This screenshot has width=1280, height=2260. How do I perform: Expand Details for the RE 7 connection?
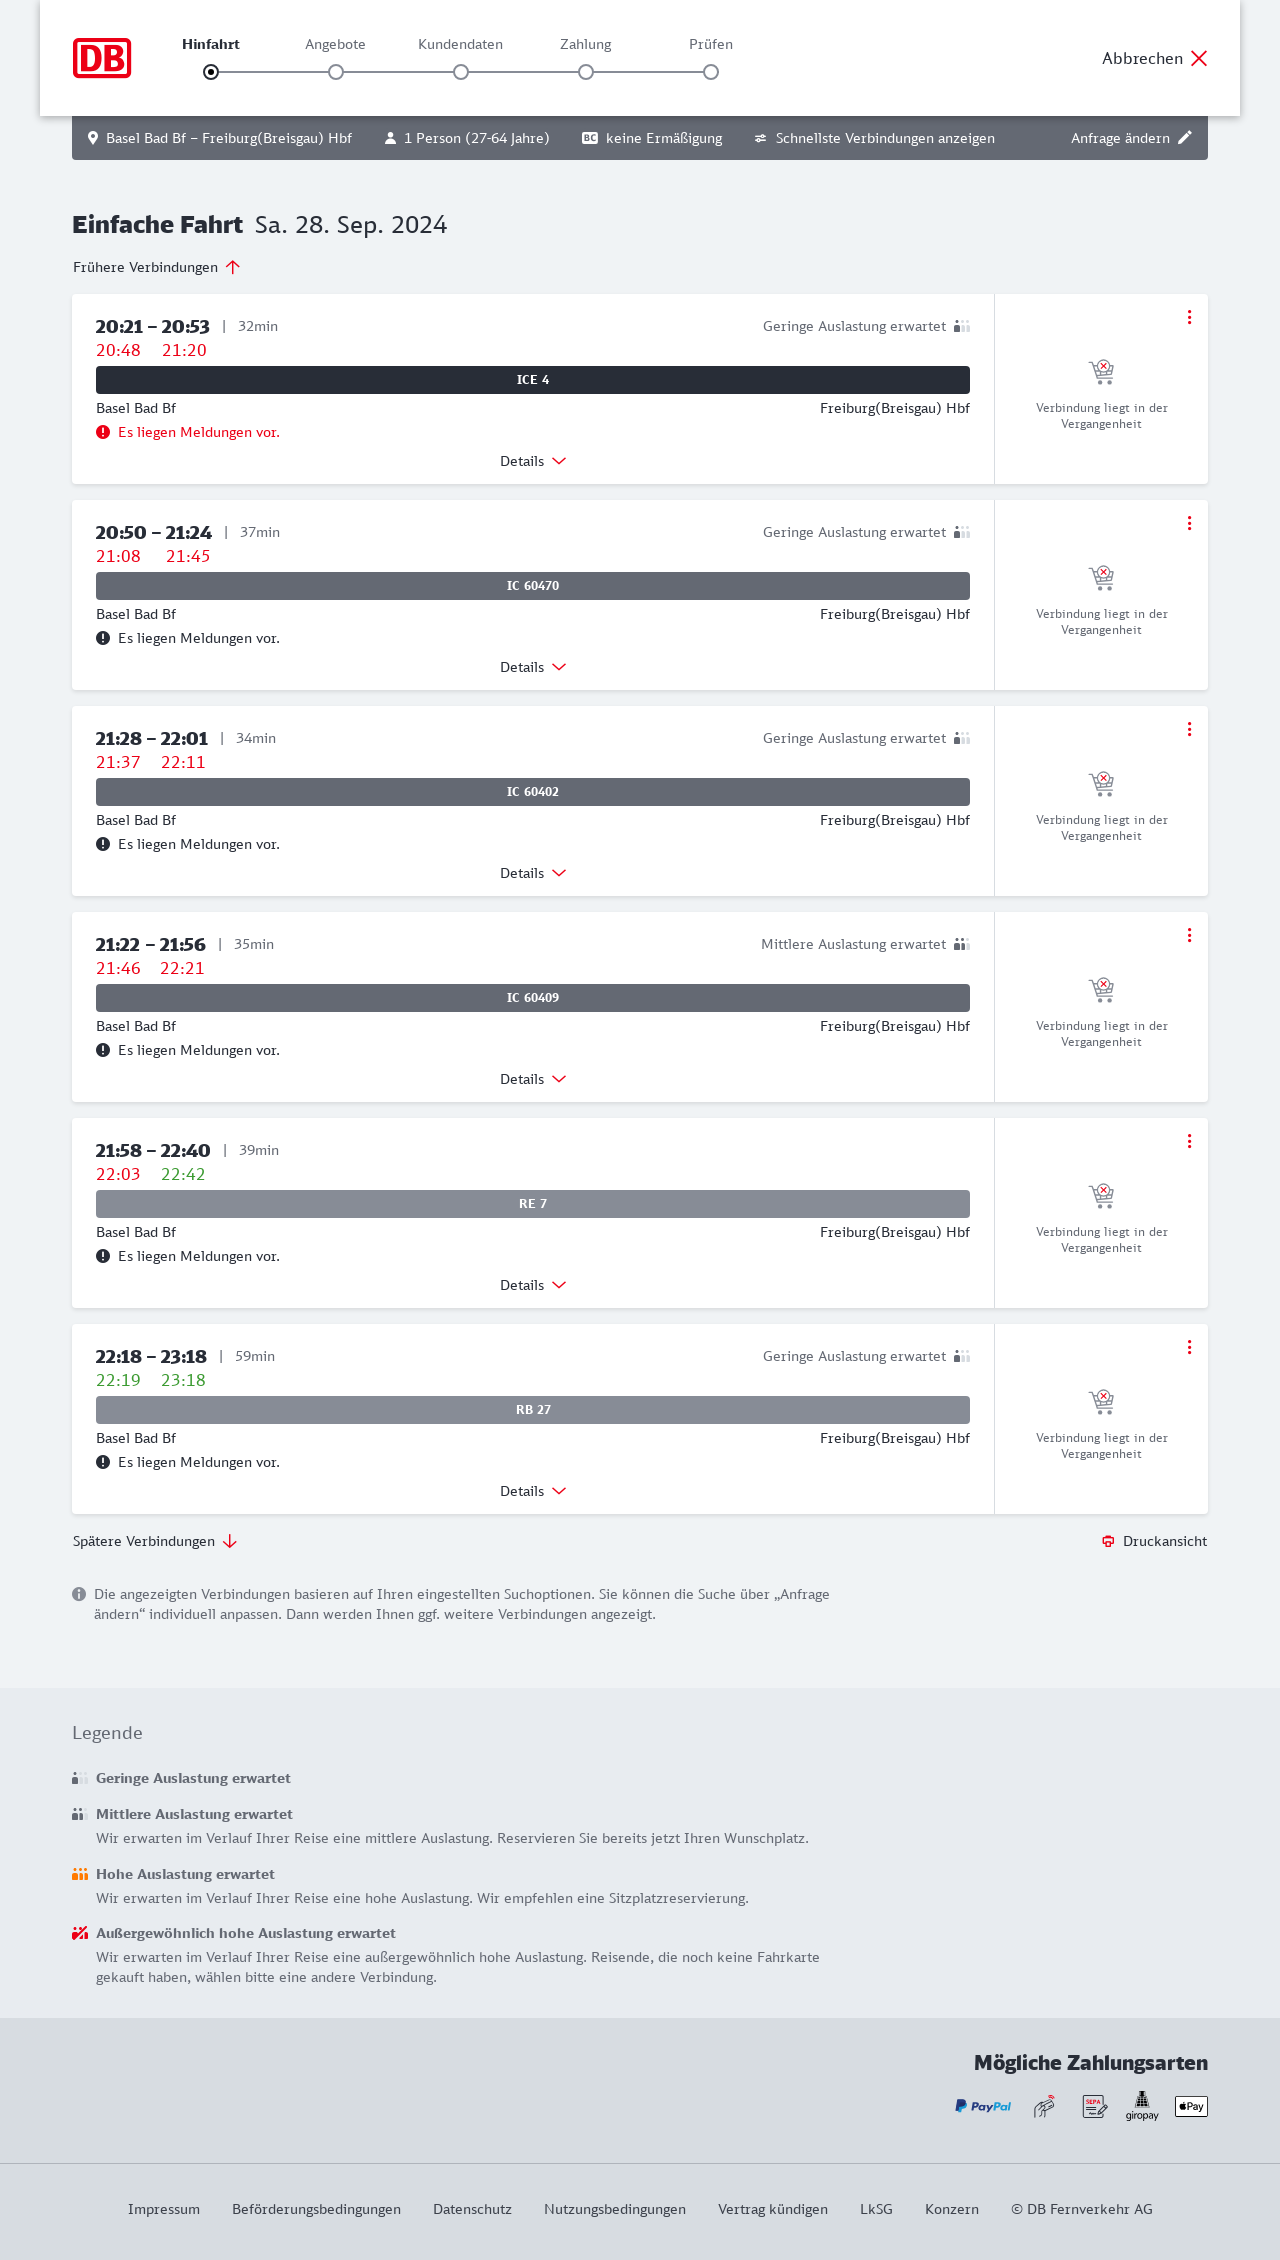(533, 1285)
